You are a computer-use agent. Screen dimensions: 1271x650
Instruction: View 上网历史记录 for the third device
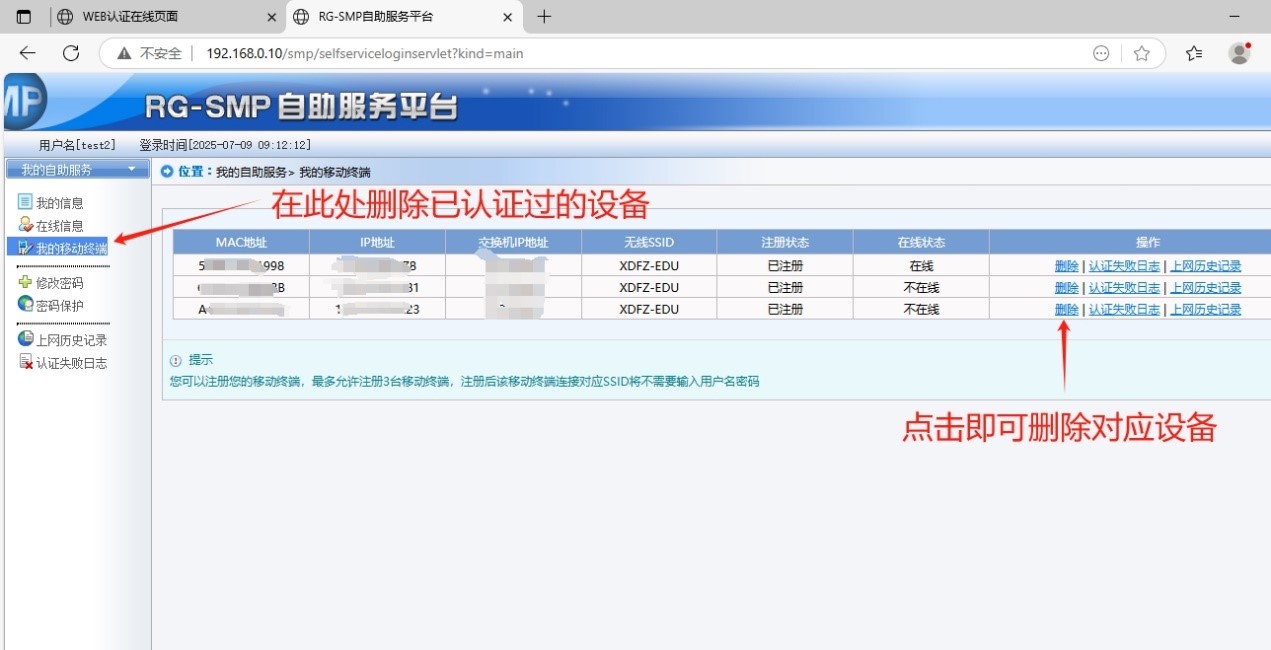click(x=1205, y=310)
